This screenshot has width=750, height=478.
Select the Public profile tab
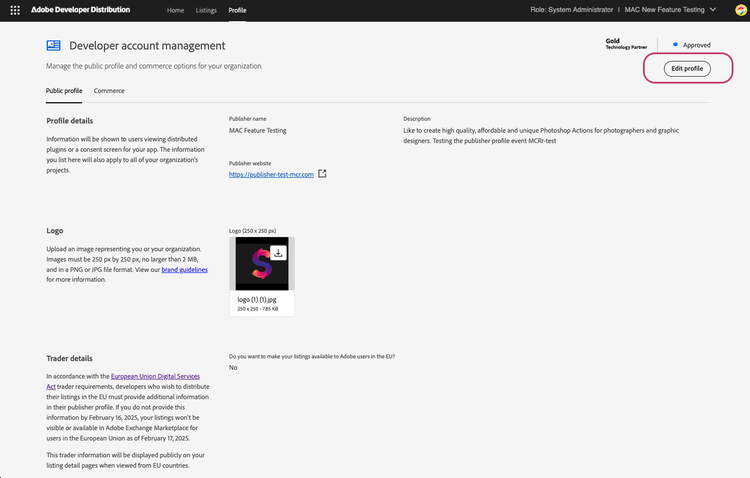point(64,91)
